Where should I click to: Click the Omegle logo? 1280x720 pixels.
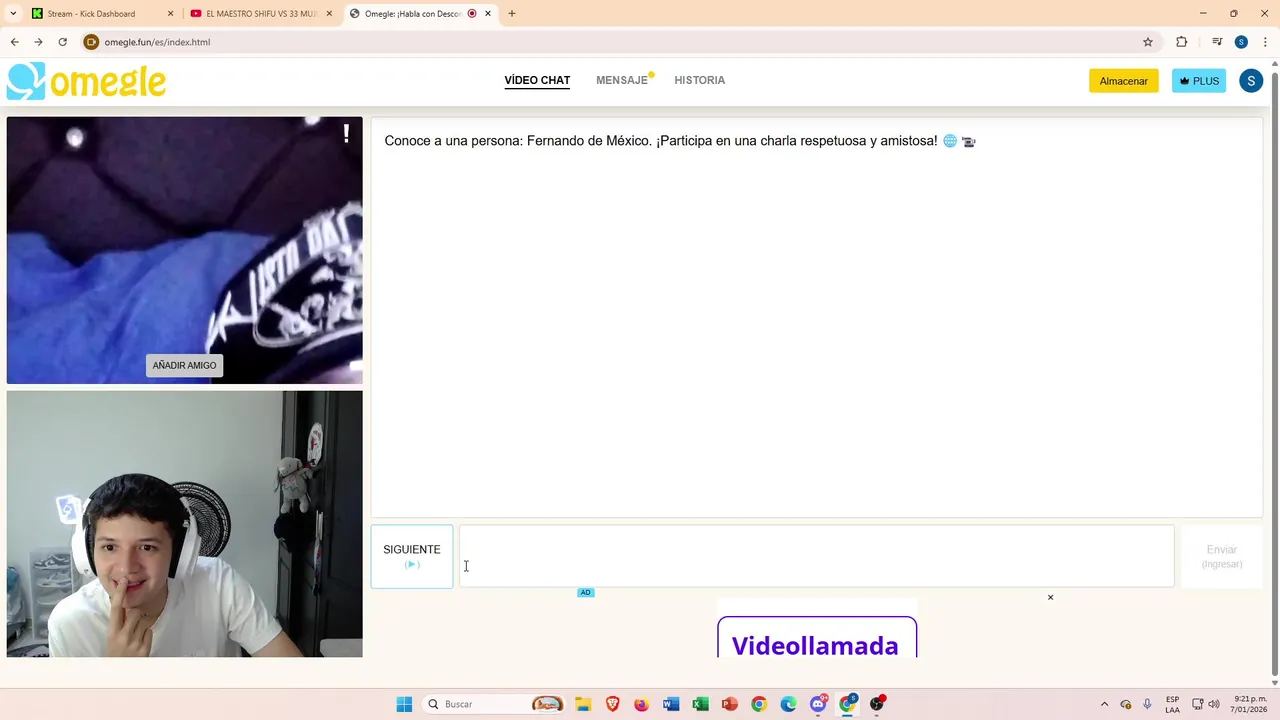click(86, 81)
